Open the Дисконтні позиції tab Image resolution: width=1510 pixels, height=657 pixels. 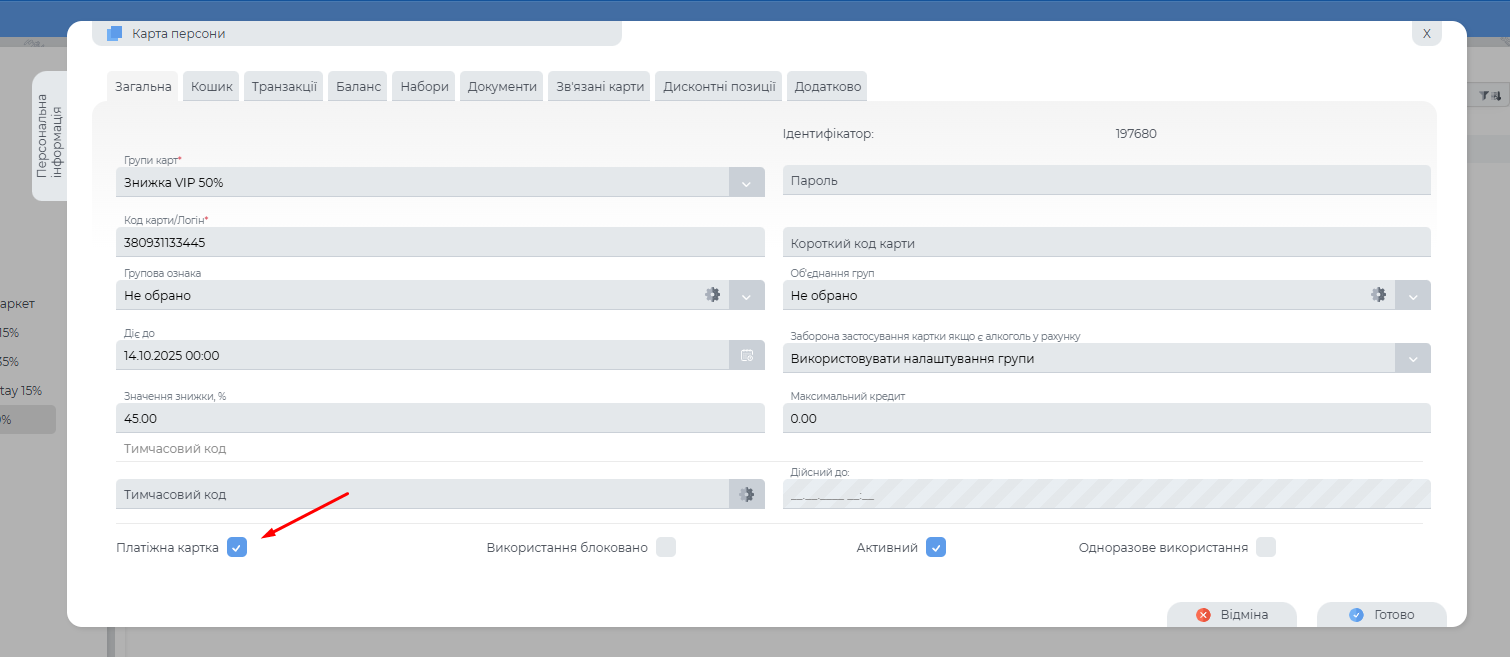click(719, 87)
